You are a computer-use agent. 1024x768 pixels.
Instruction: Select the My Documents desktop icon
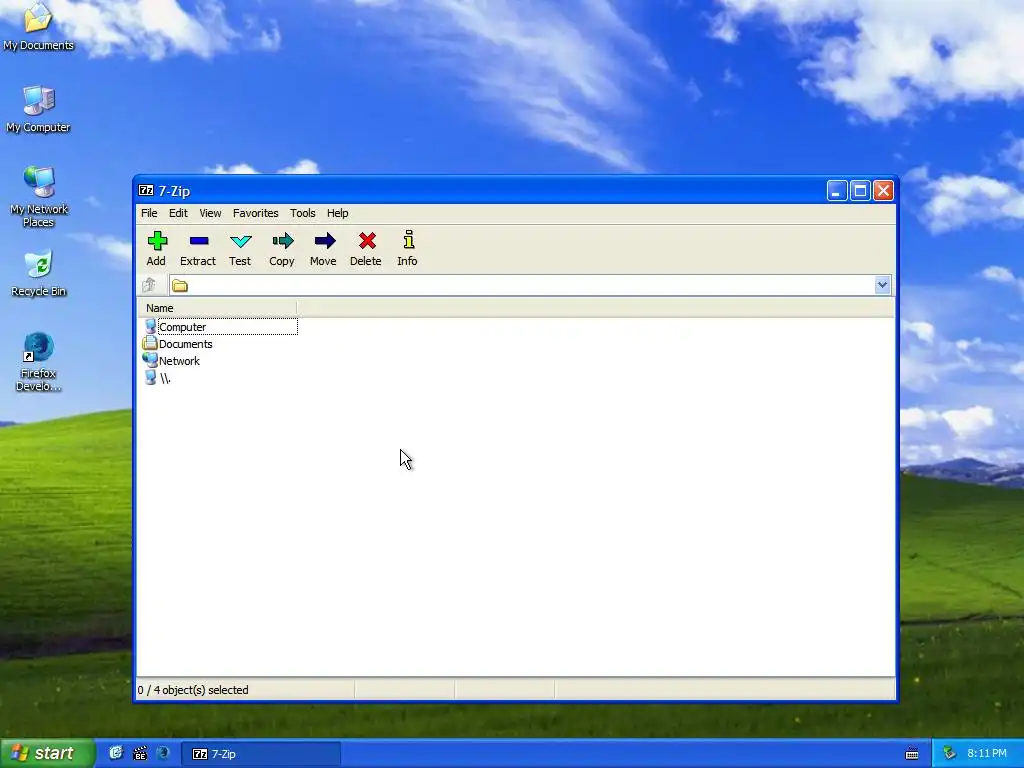point(38,26)
